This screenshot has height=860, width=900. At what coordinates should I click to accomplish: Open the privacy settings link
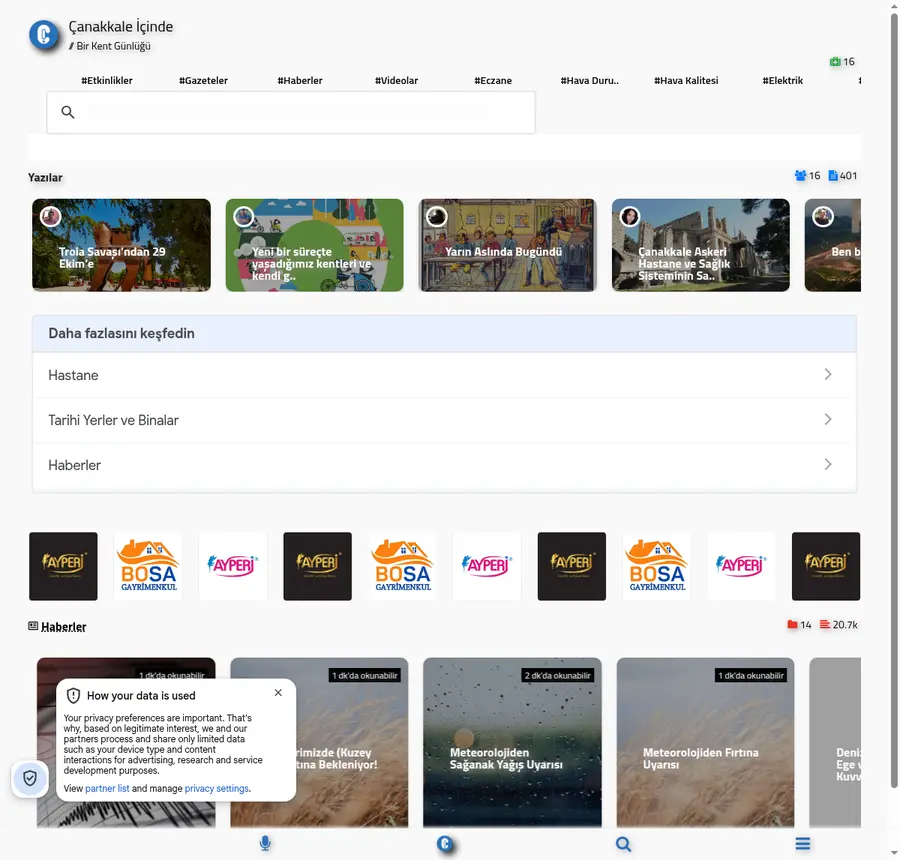coord(216,788)
